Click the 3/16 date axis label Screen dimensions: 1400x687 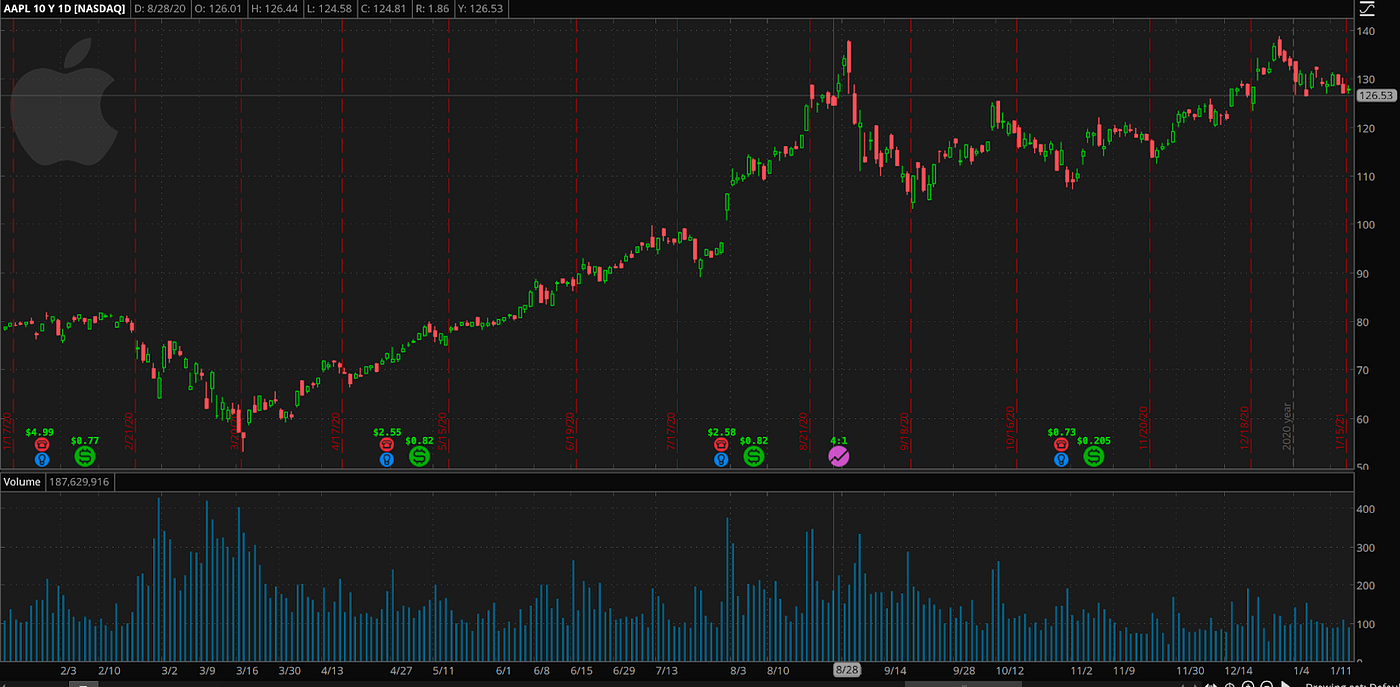[246, 670]
